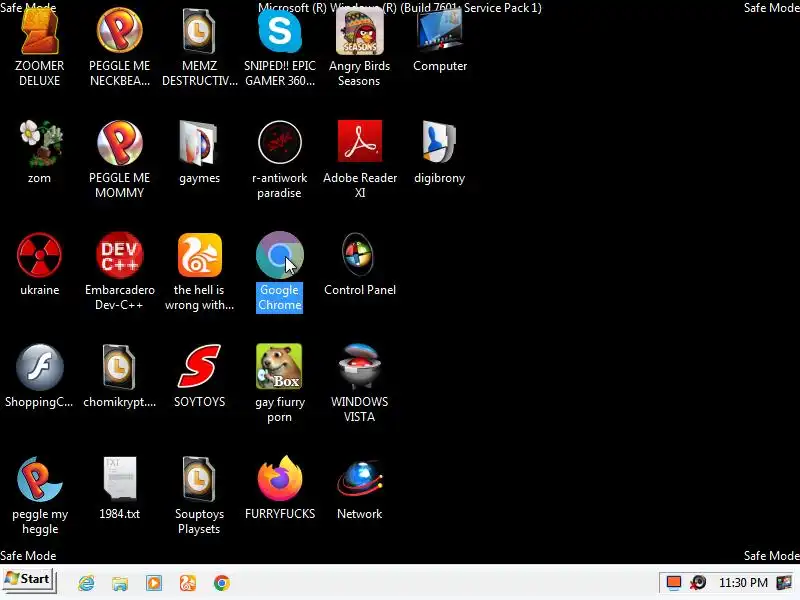Open the SOYTOYS icon
The height and width of the screenshot is (600, 800).
[199, 366]
